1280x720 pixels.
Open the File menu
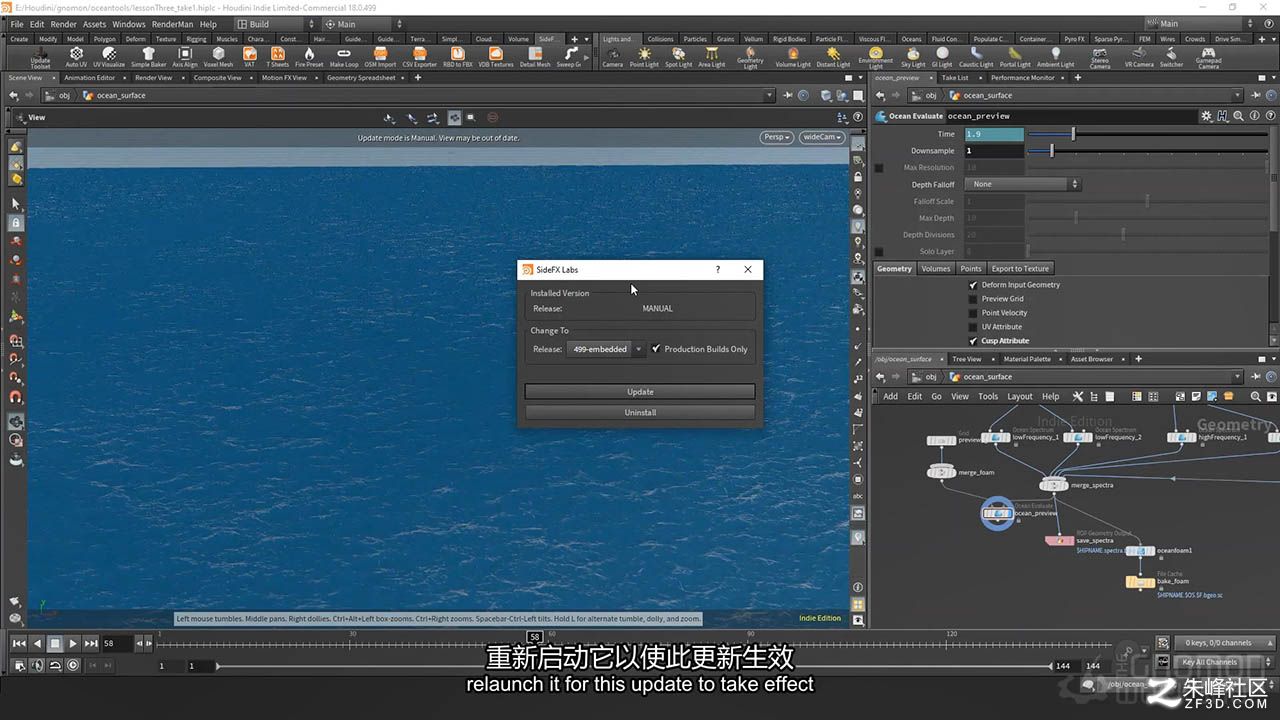click(17, 24)
